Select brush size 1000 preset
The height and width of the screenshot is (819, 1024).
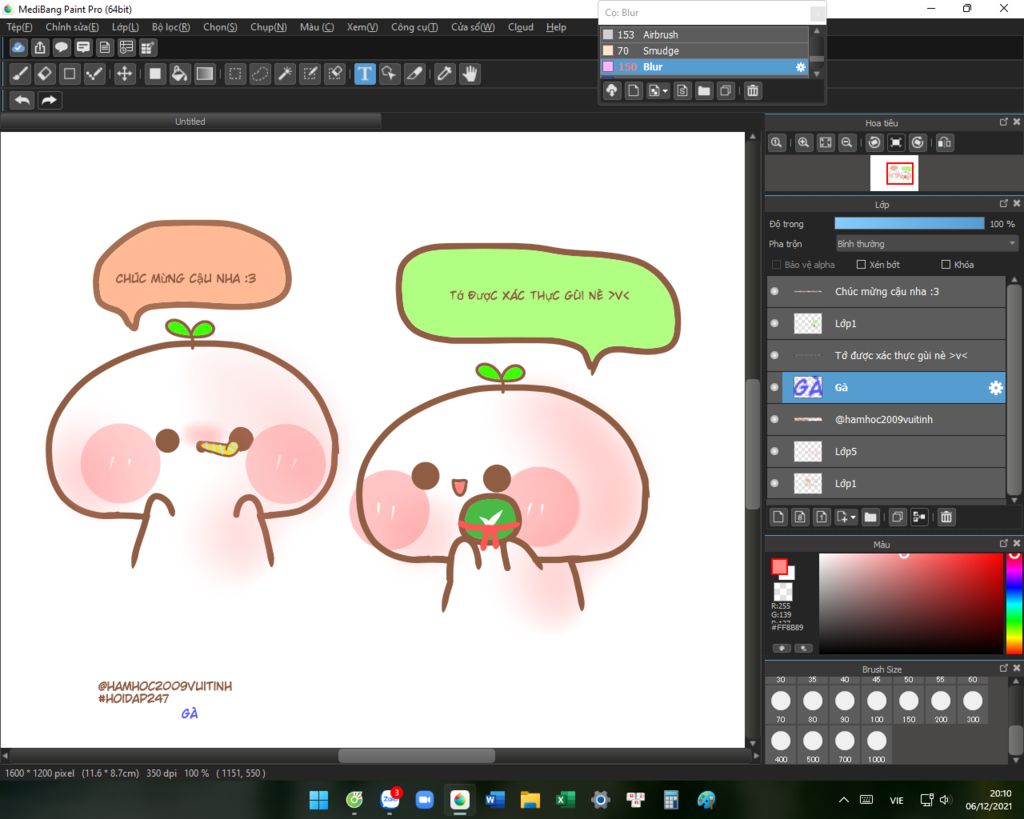[x=876, y=745]
